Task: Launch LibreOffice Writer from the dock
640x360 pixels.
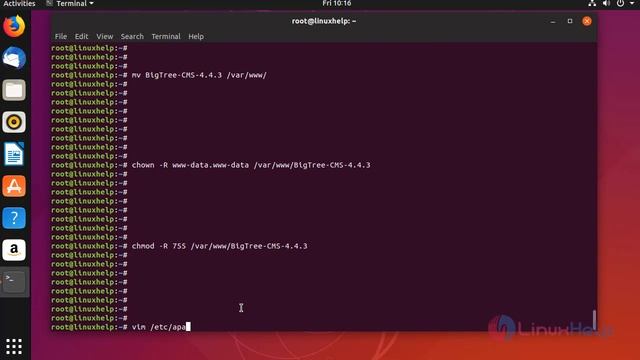Action: click(x=14, y=154)
